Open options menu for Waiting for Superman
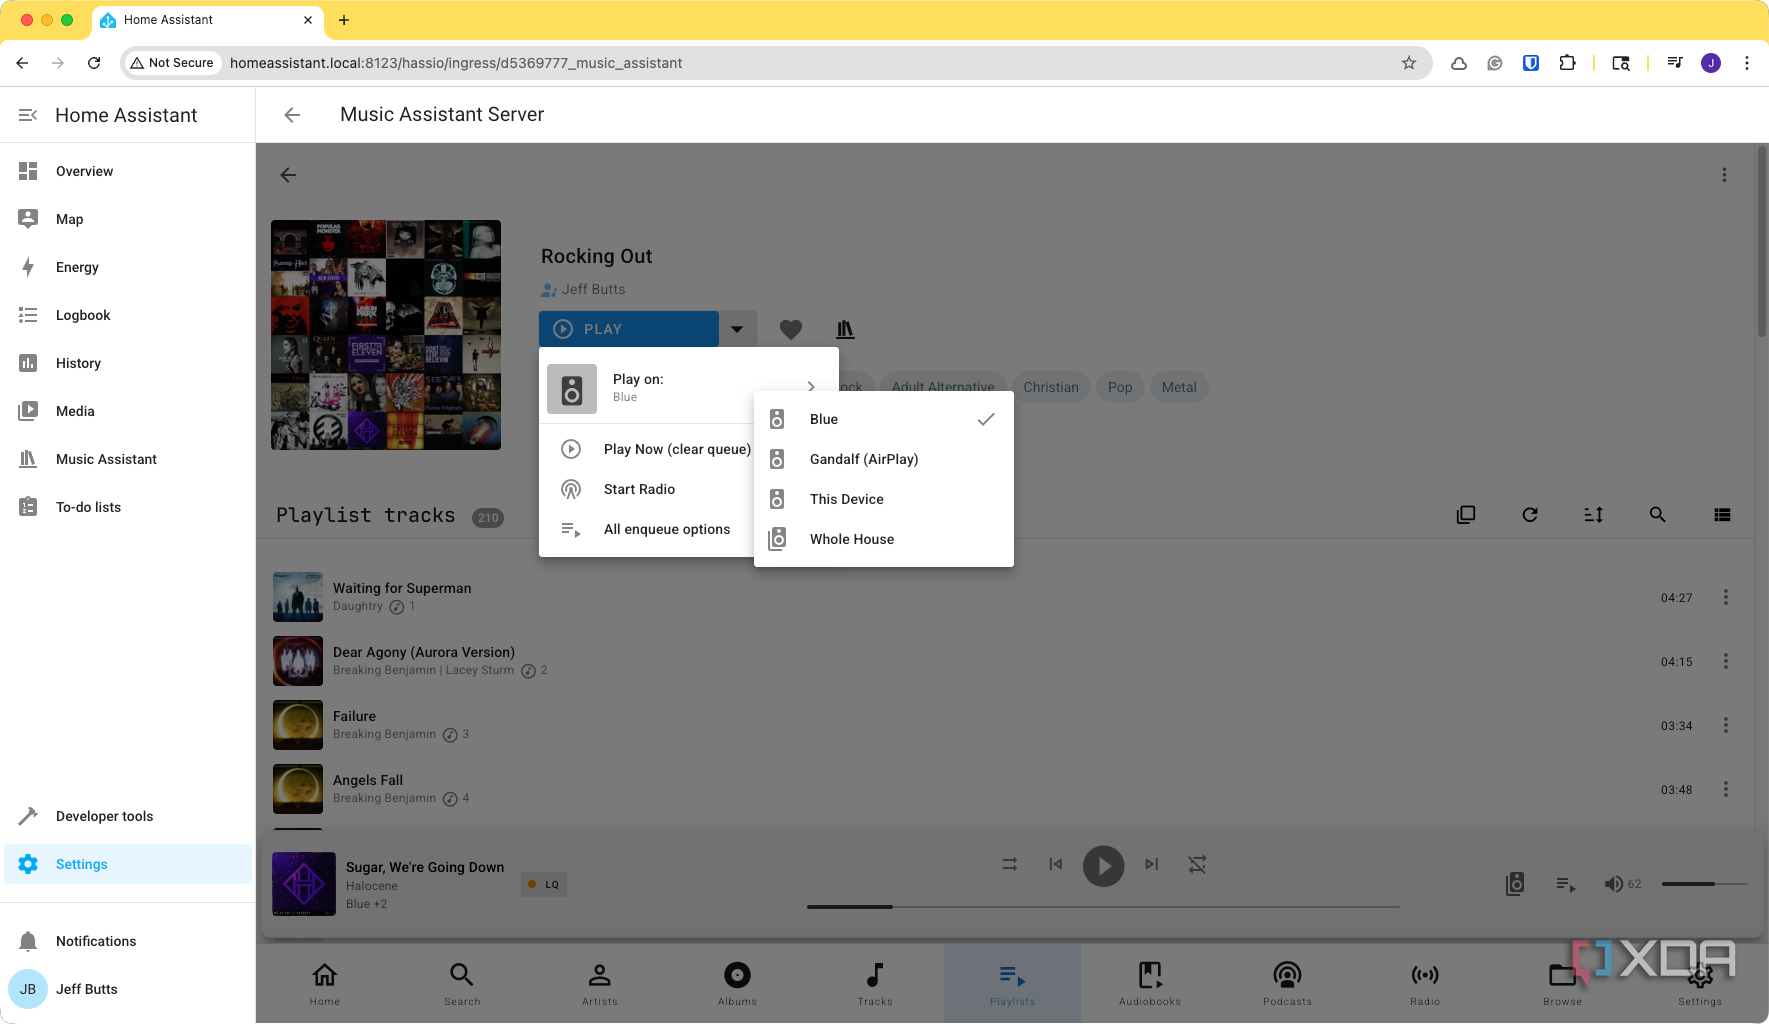Viewport: 1769px width, 1024px height. click(x=1725, y=597)
